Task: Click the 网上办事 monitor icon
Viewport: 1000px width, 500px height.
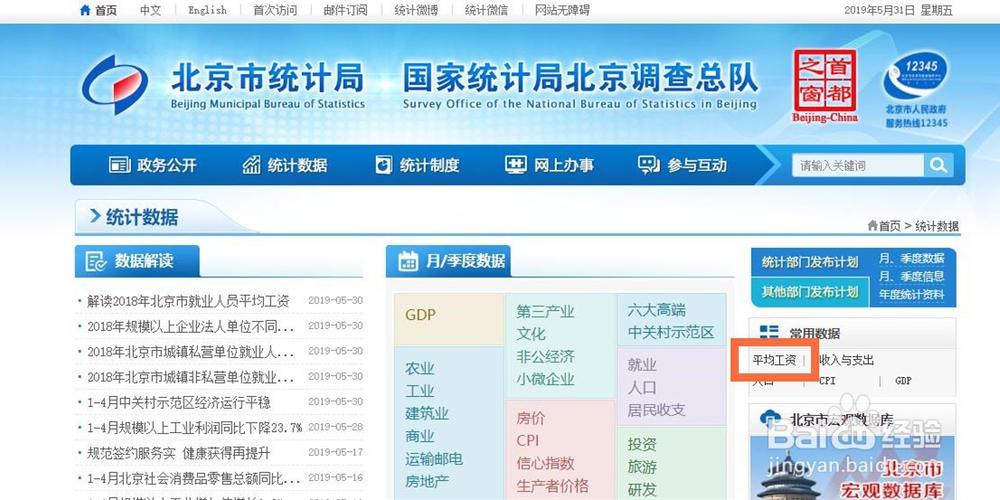Action: pos(516,165)
